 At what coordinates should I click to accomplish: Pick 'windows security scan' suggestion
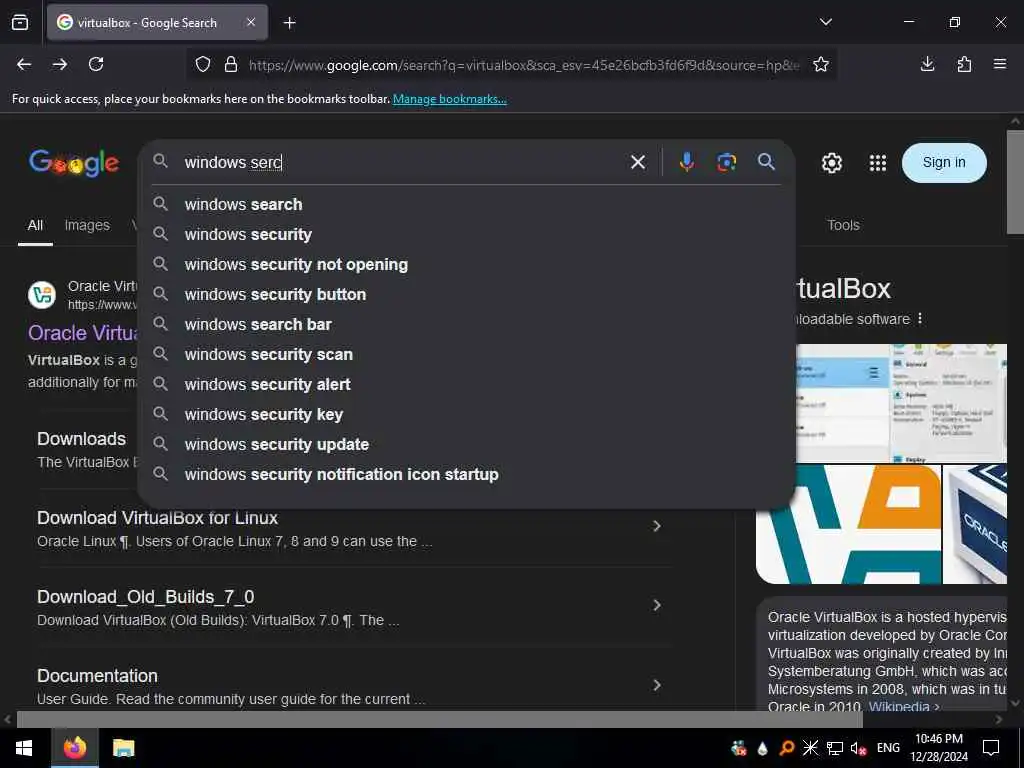pos(466,355)
